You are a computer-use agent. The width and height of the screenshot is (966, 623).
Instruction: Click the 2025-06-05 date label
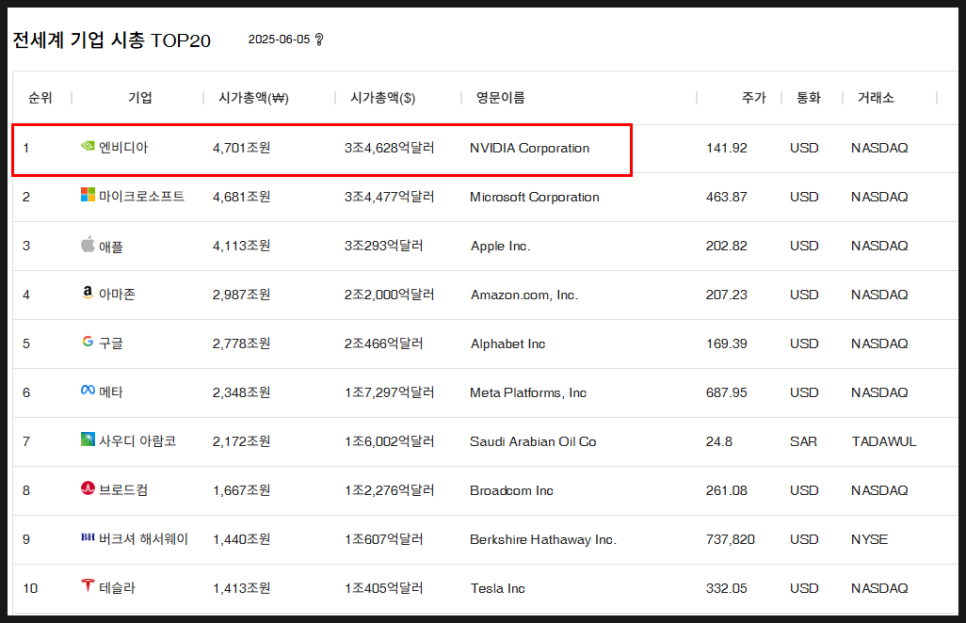click(x=279, y=39)
